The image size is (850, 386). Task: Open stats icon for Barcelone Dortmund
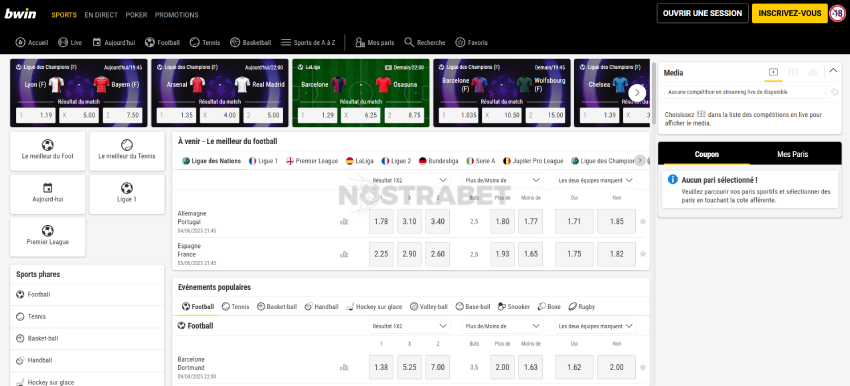(x=344, y=368)
